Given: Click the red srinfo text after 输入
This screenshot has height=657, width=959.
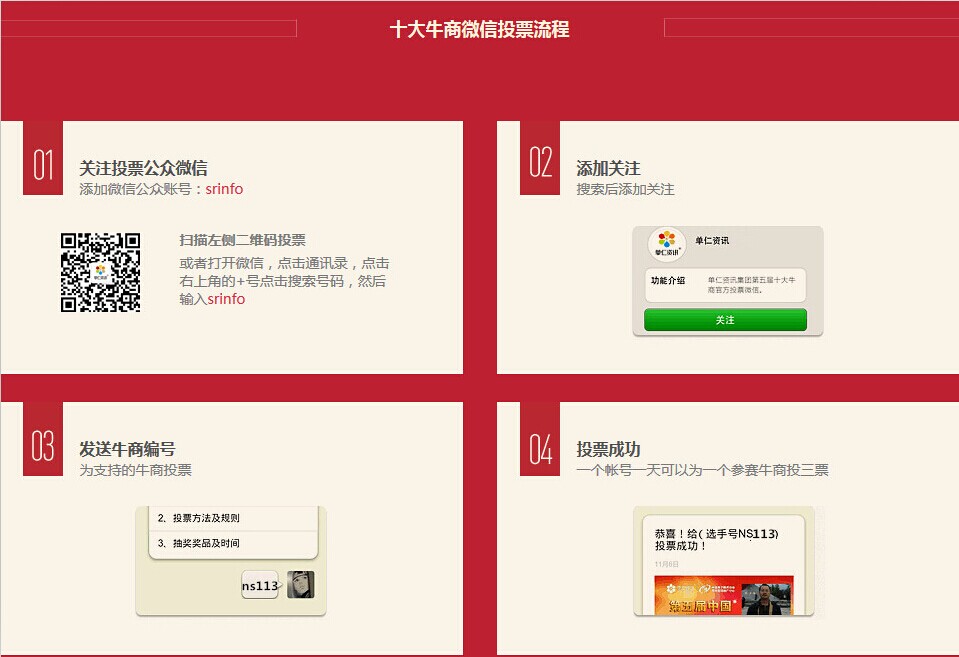Looking at the screenshot, I should pyautogui.click(x=226, y=299).
